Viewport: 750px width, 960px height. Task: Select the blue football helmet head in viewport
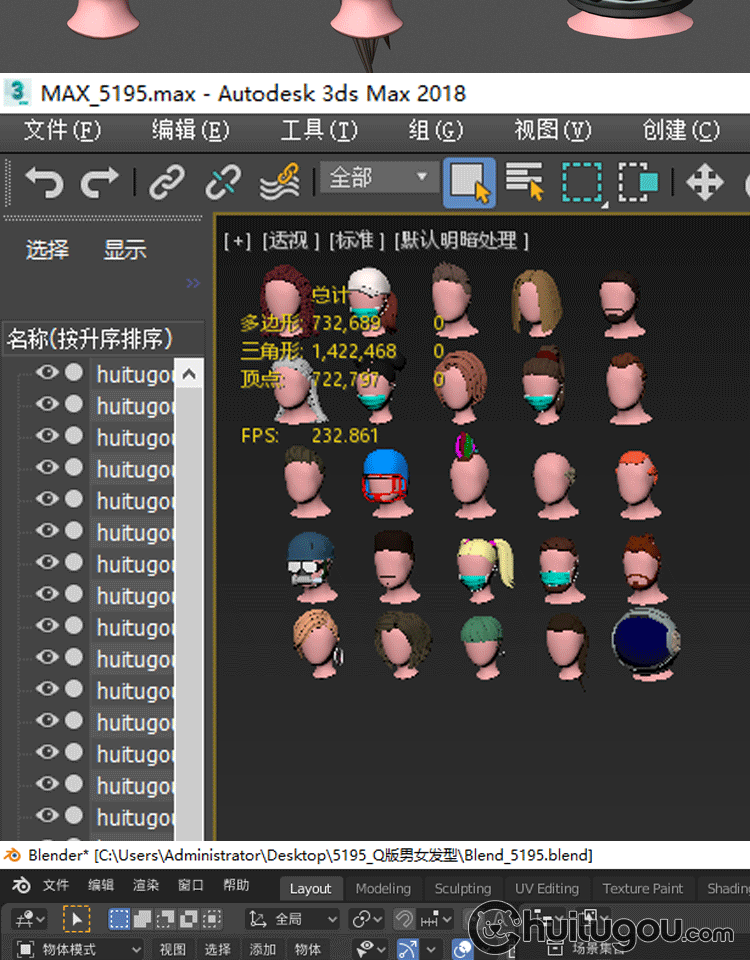386,484
